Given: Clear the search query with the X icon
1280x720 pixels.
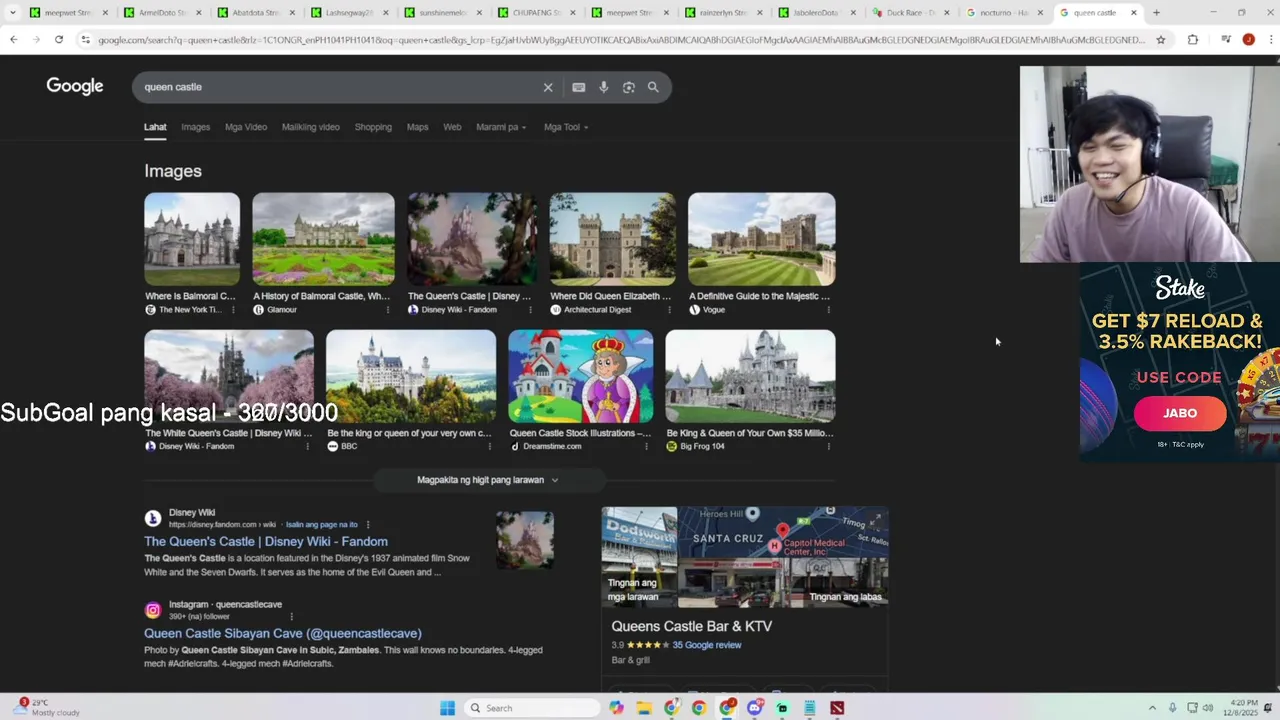Looking at the screenshot, I should 548,87.
